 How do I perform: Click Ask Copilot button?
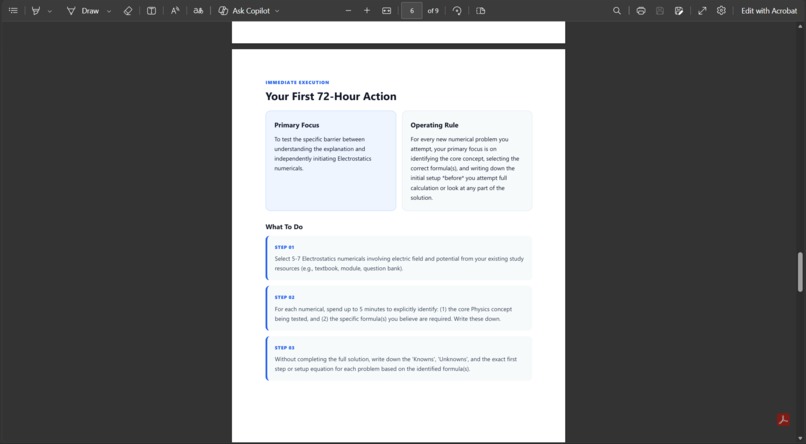(x=244, y=10)
